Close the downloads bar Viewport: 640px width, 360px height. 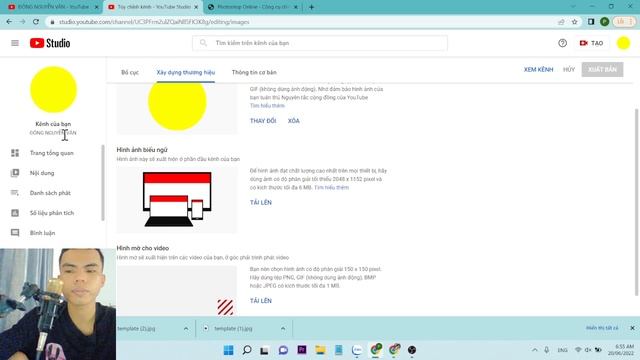(x=632, y=328)
